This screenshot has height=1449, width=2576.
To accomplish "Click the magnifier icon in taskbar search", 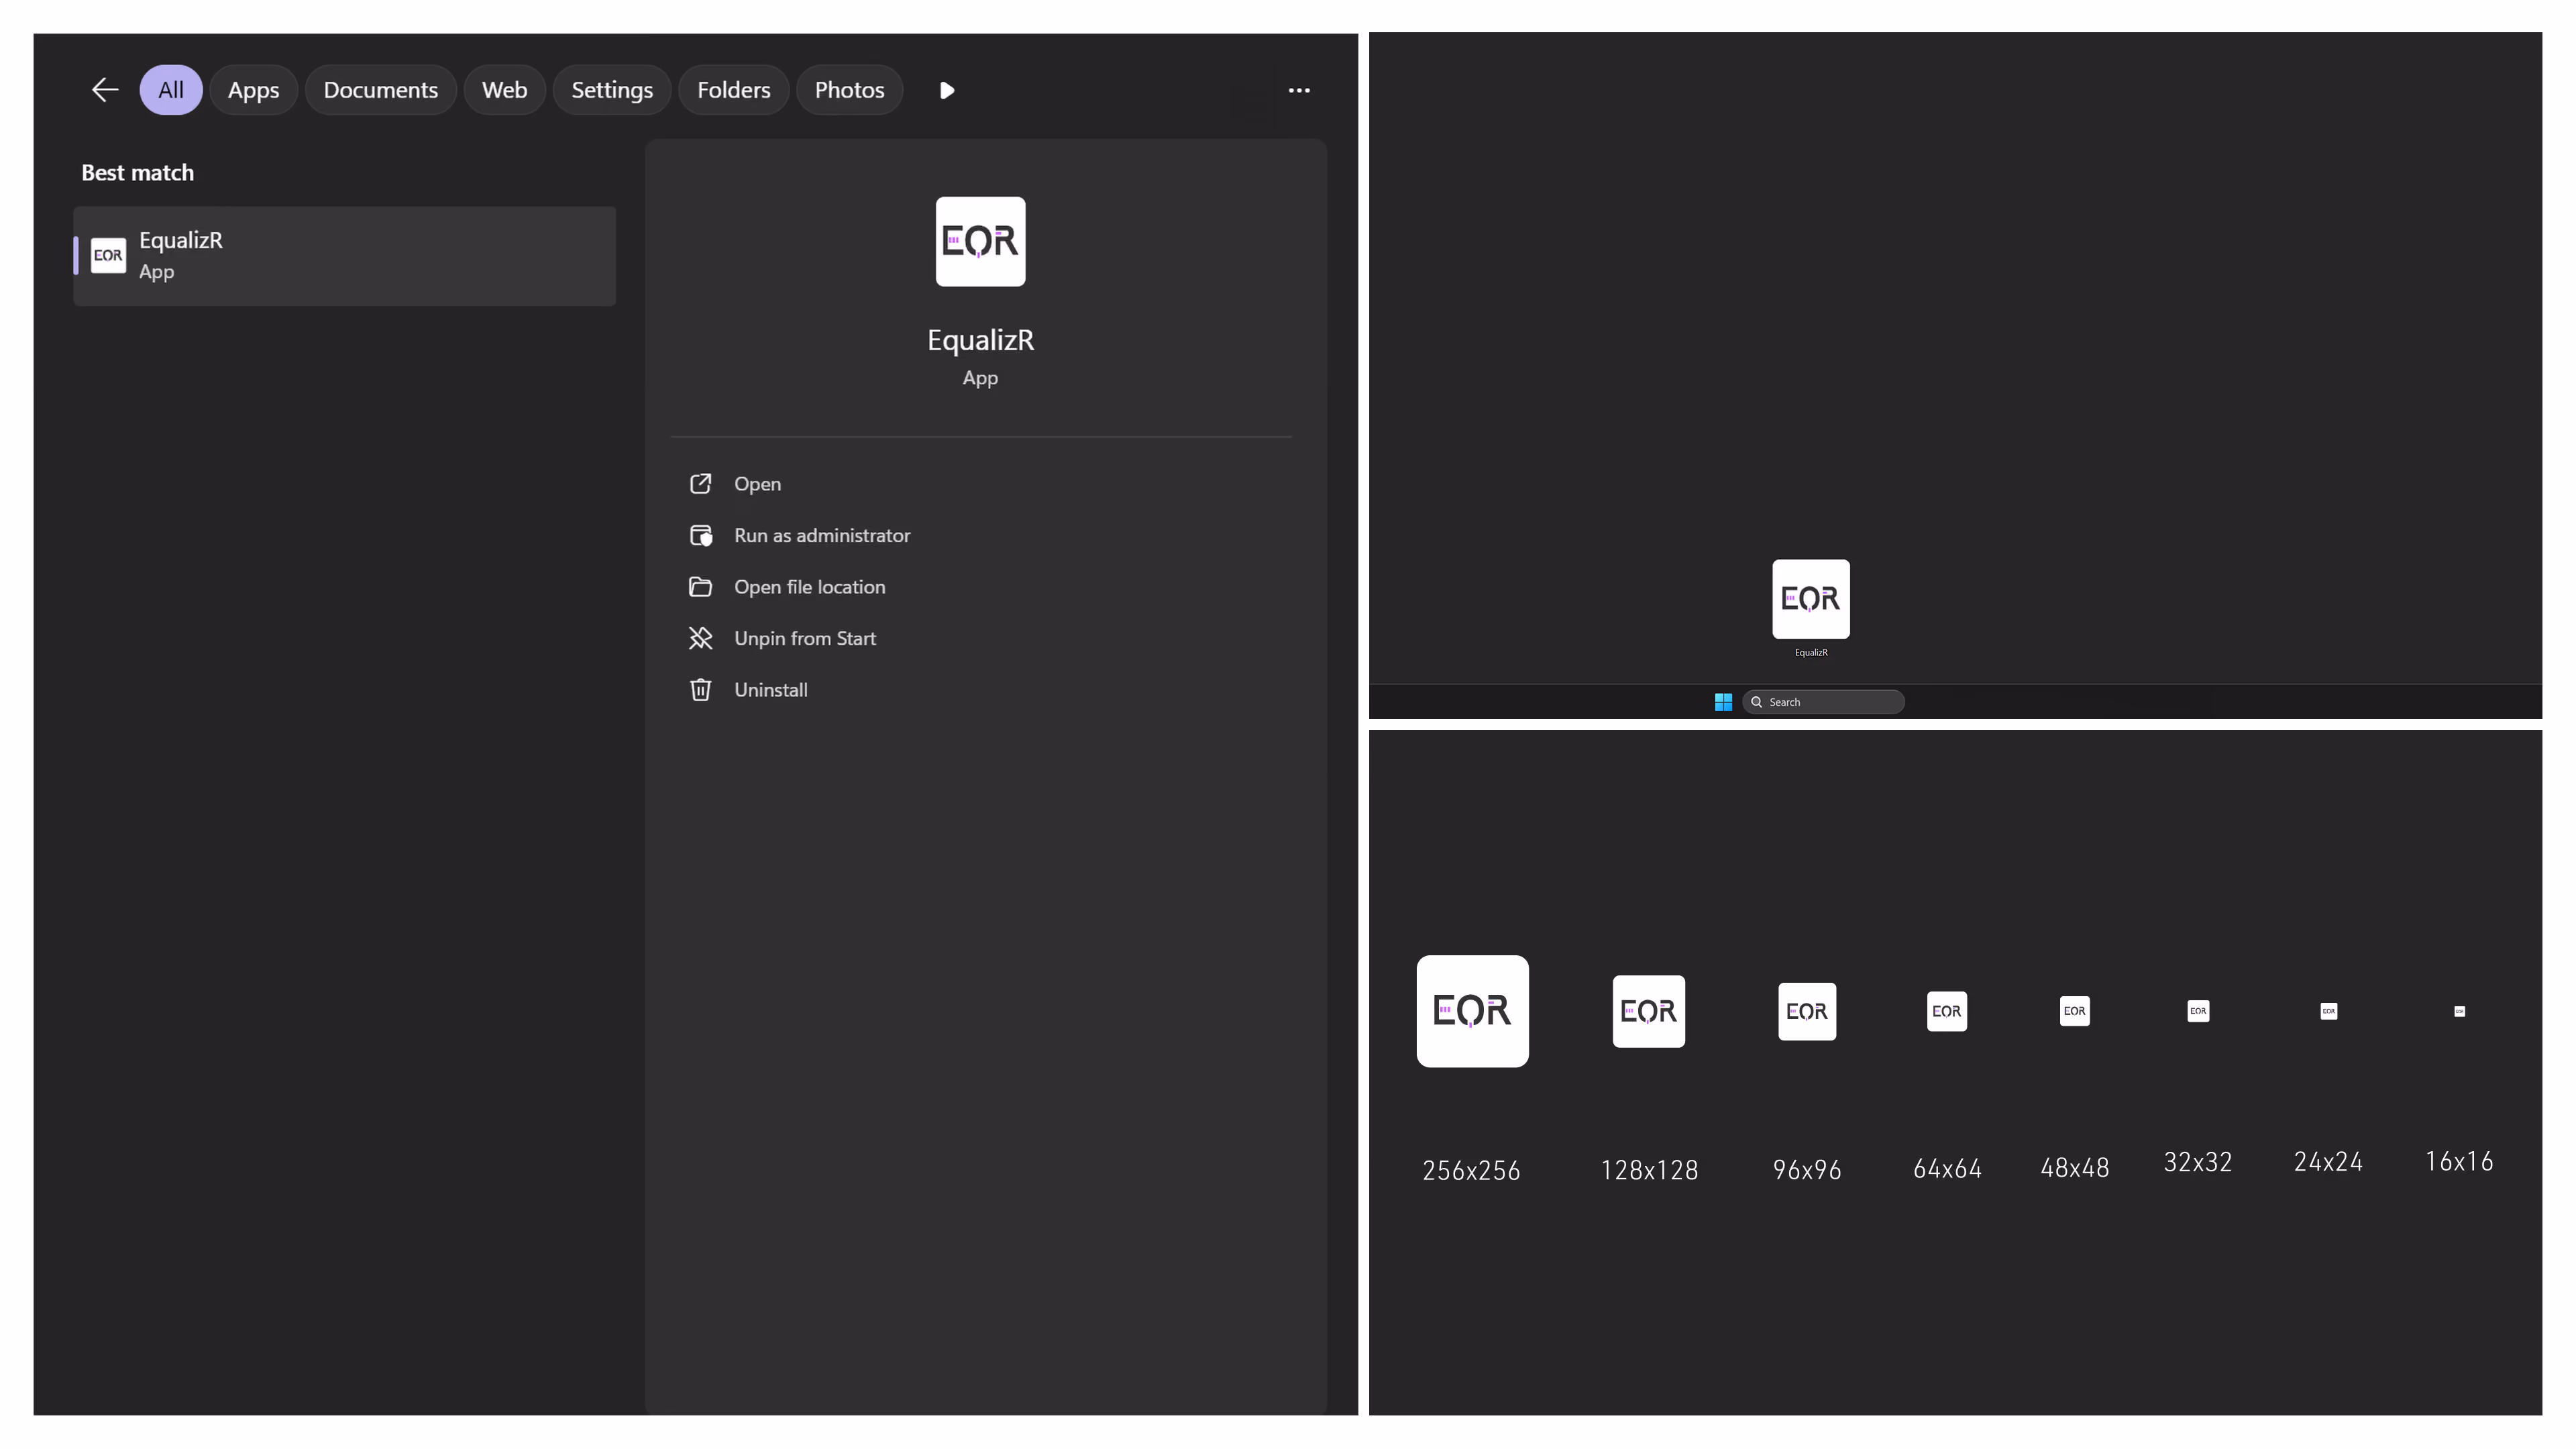I will point(1756,702).
